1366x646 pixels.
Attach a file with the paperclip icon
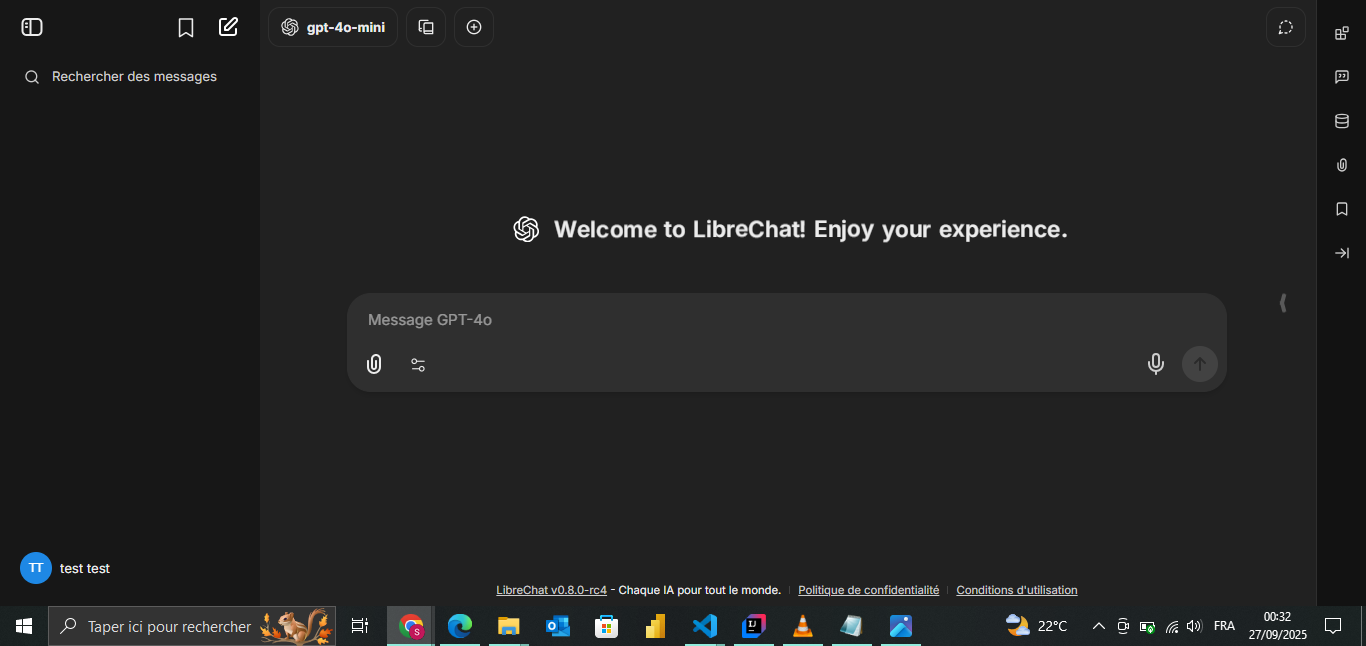point(374,364)
